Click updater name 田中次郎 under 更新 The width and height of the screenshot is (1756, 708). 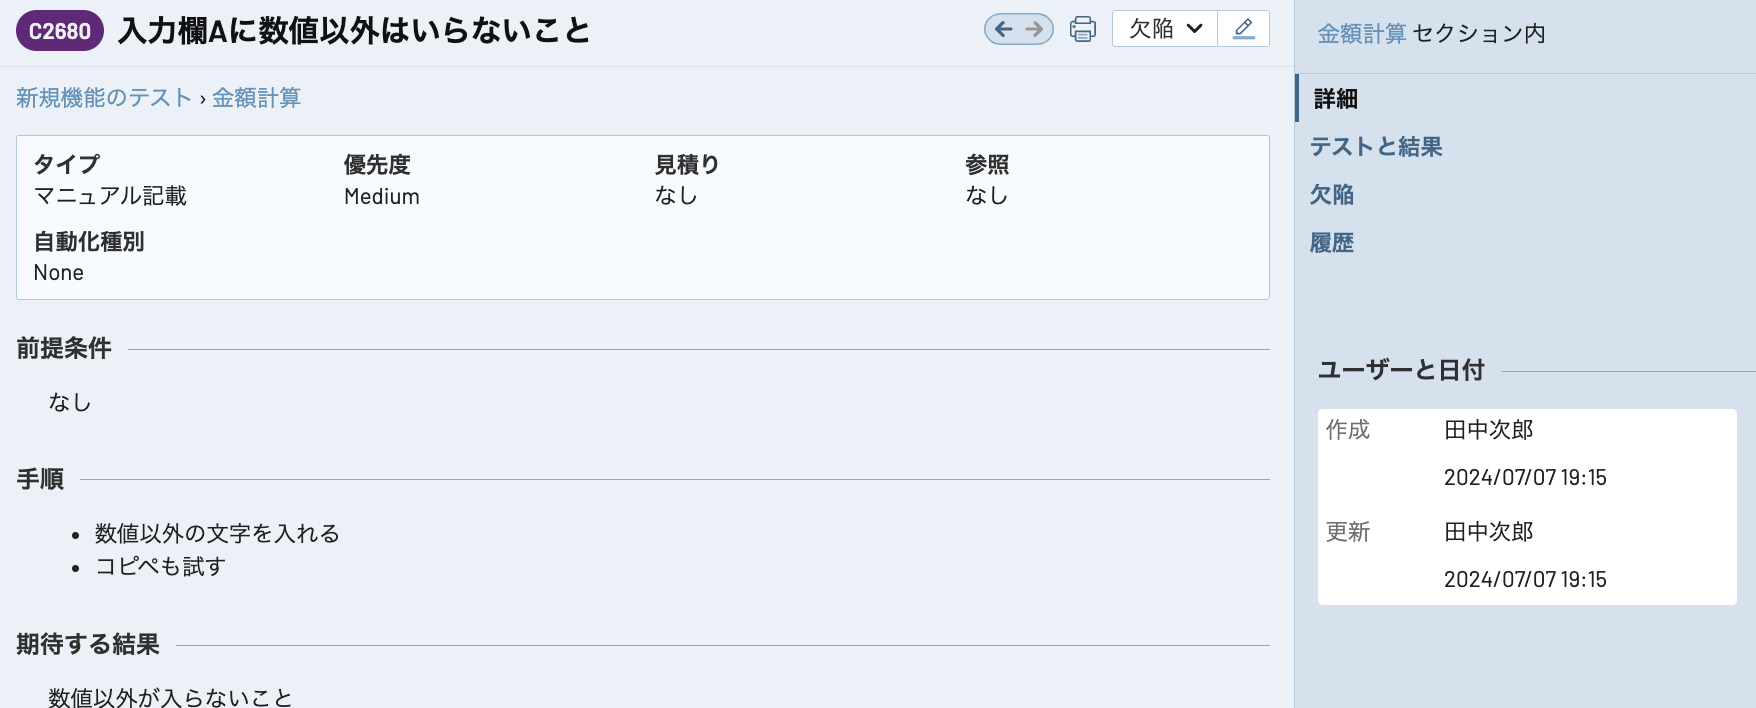1488,532
